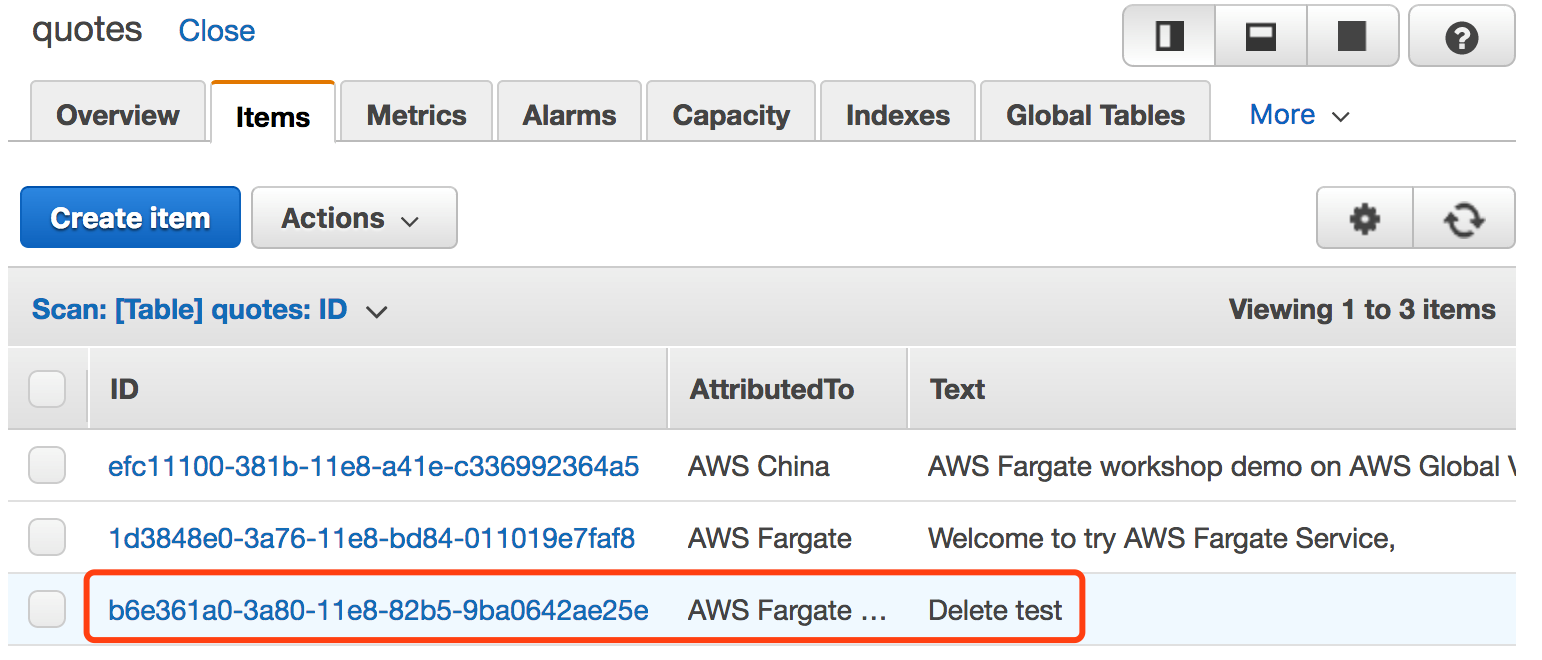Switch to bottom panel layout icon
The width and height of the screenshot is (1542, 660).
pos(1260,37)
